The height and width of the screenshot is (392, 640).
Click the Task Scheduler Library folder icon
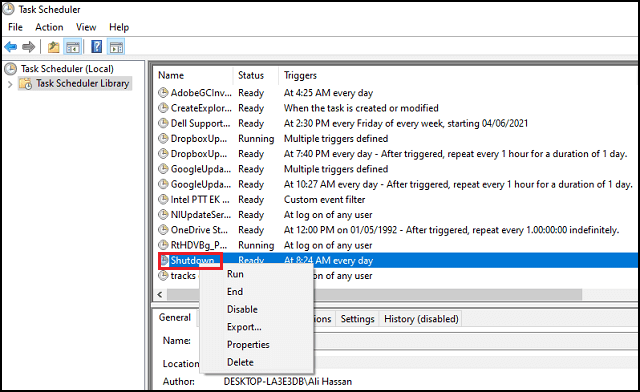click(x=26, y=84)
